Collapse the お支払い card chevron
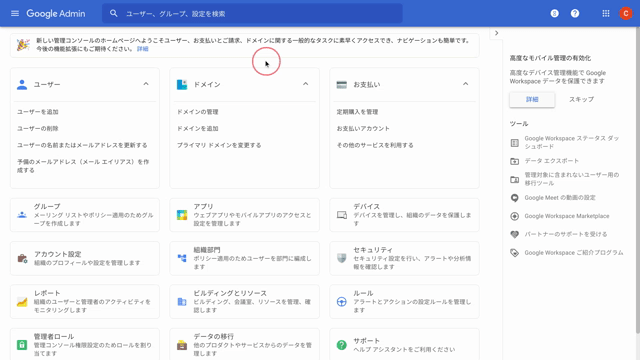 (x=465, y=84)
